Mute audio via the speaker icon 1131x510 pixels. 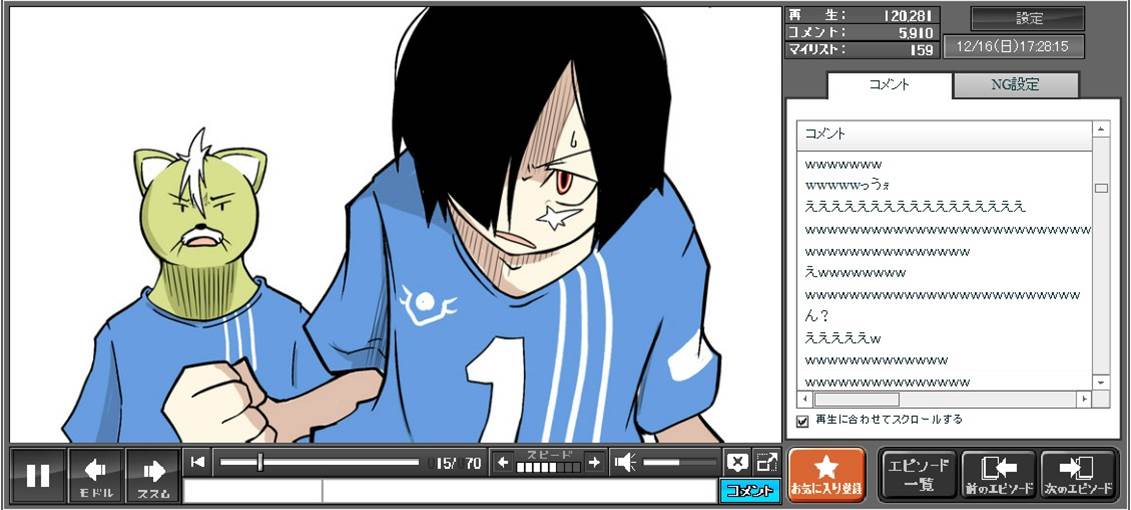(x=625, y=462)
